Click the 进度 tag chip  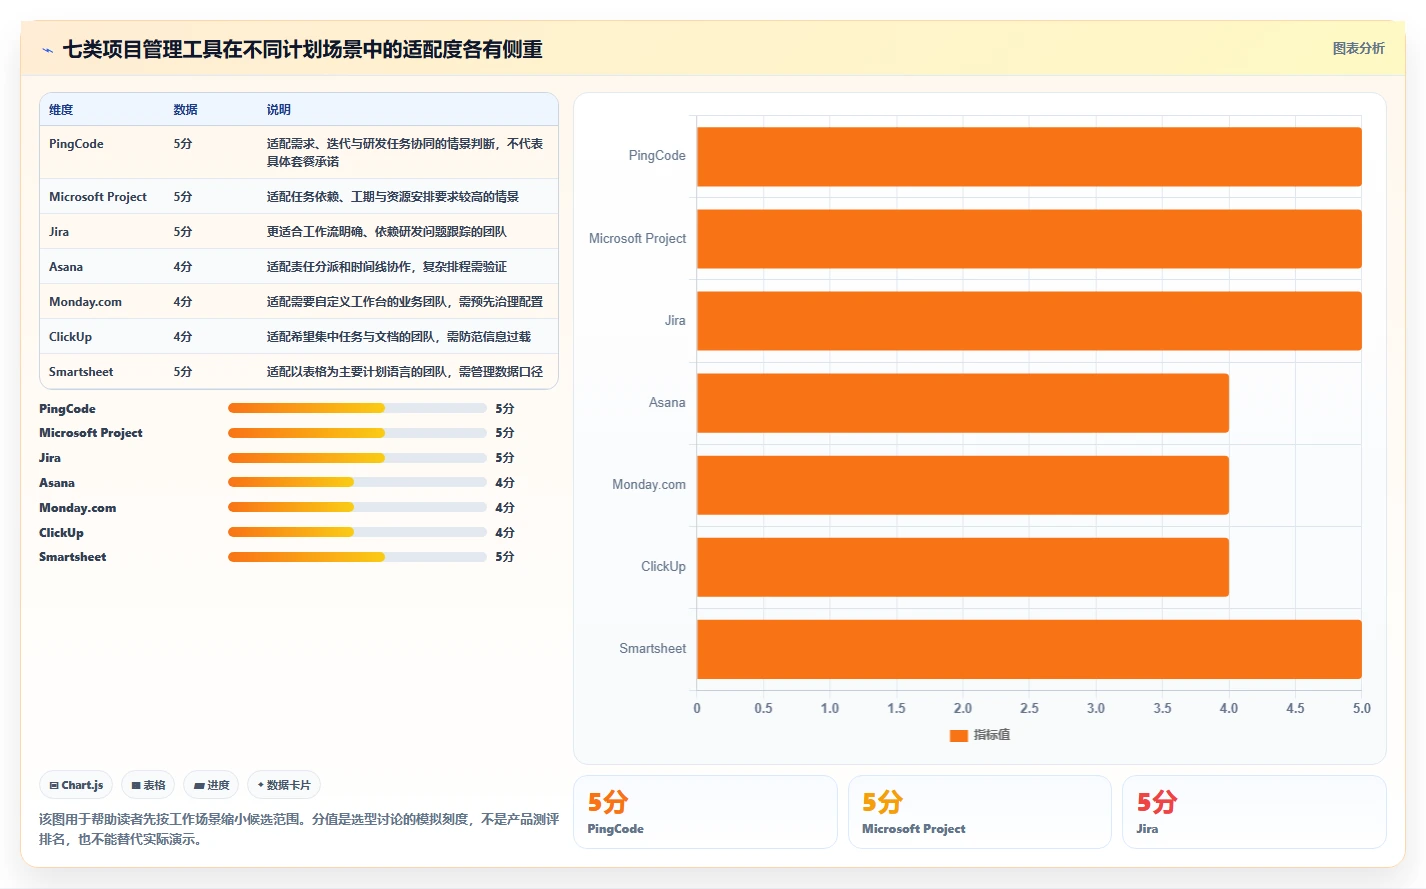211,785
